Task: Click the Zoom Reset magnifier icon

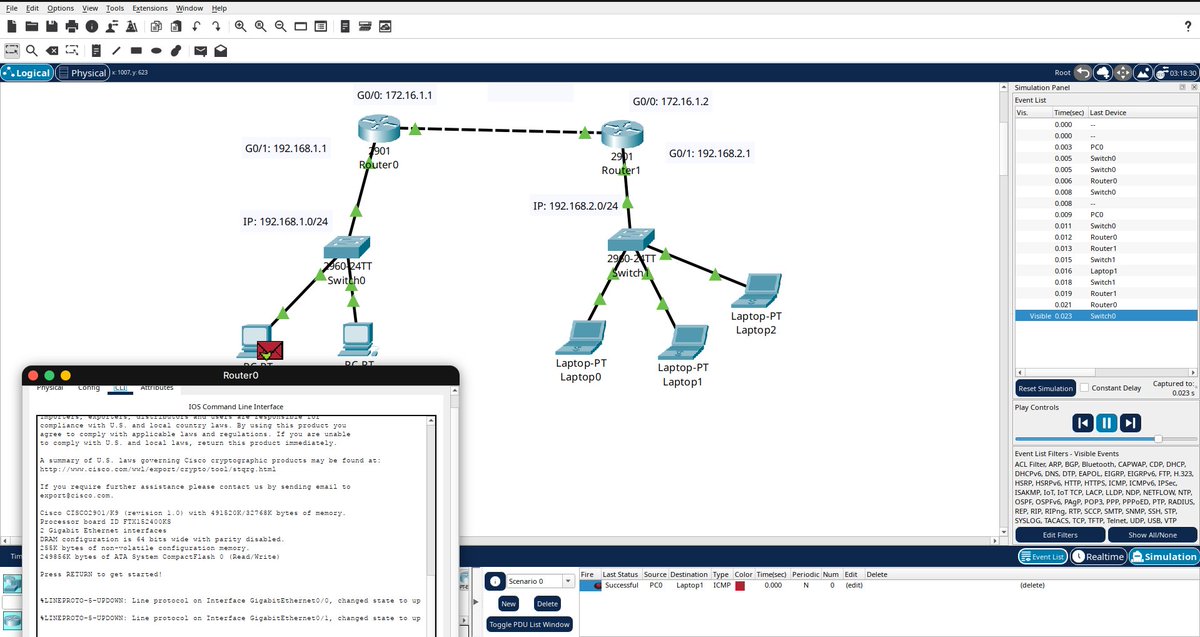Action: 260,26
